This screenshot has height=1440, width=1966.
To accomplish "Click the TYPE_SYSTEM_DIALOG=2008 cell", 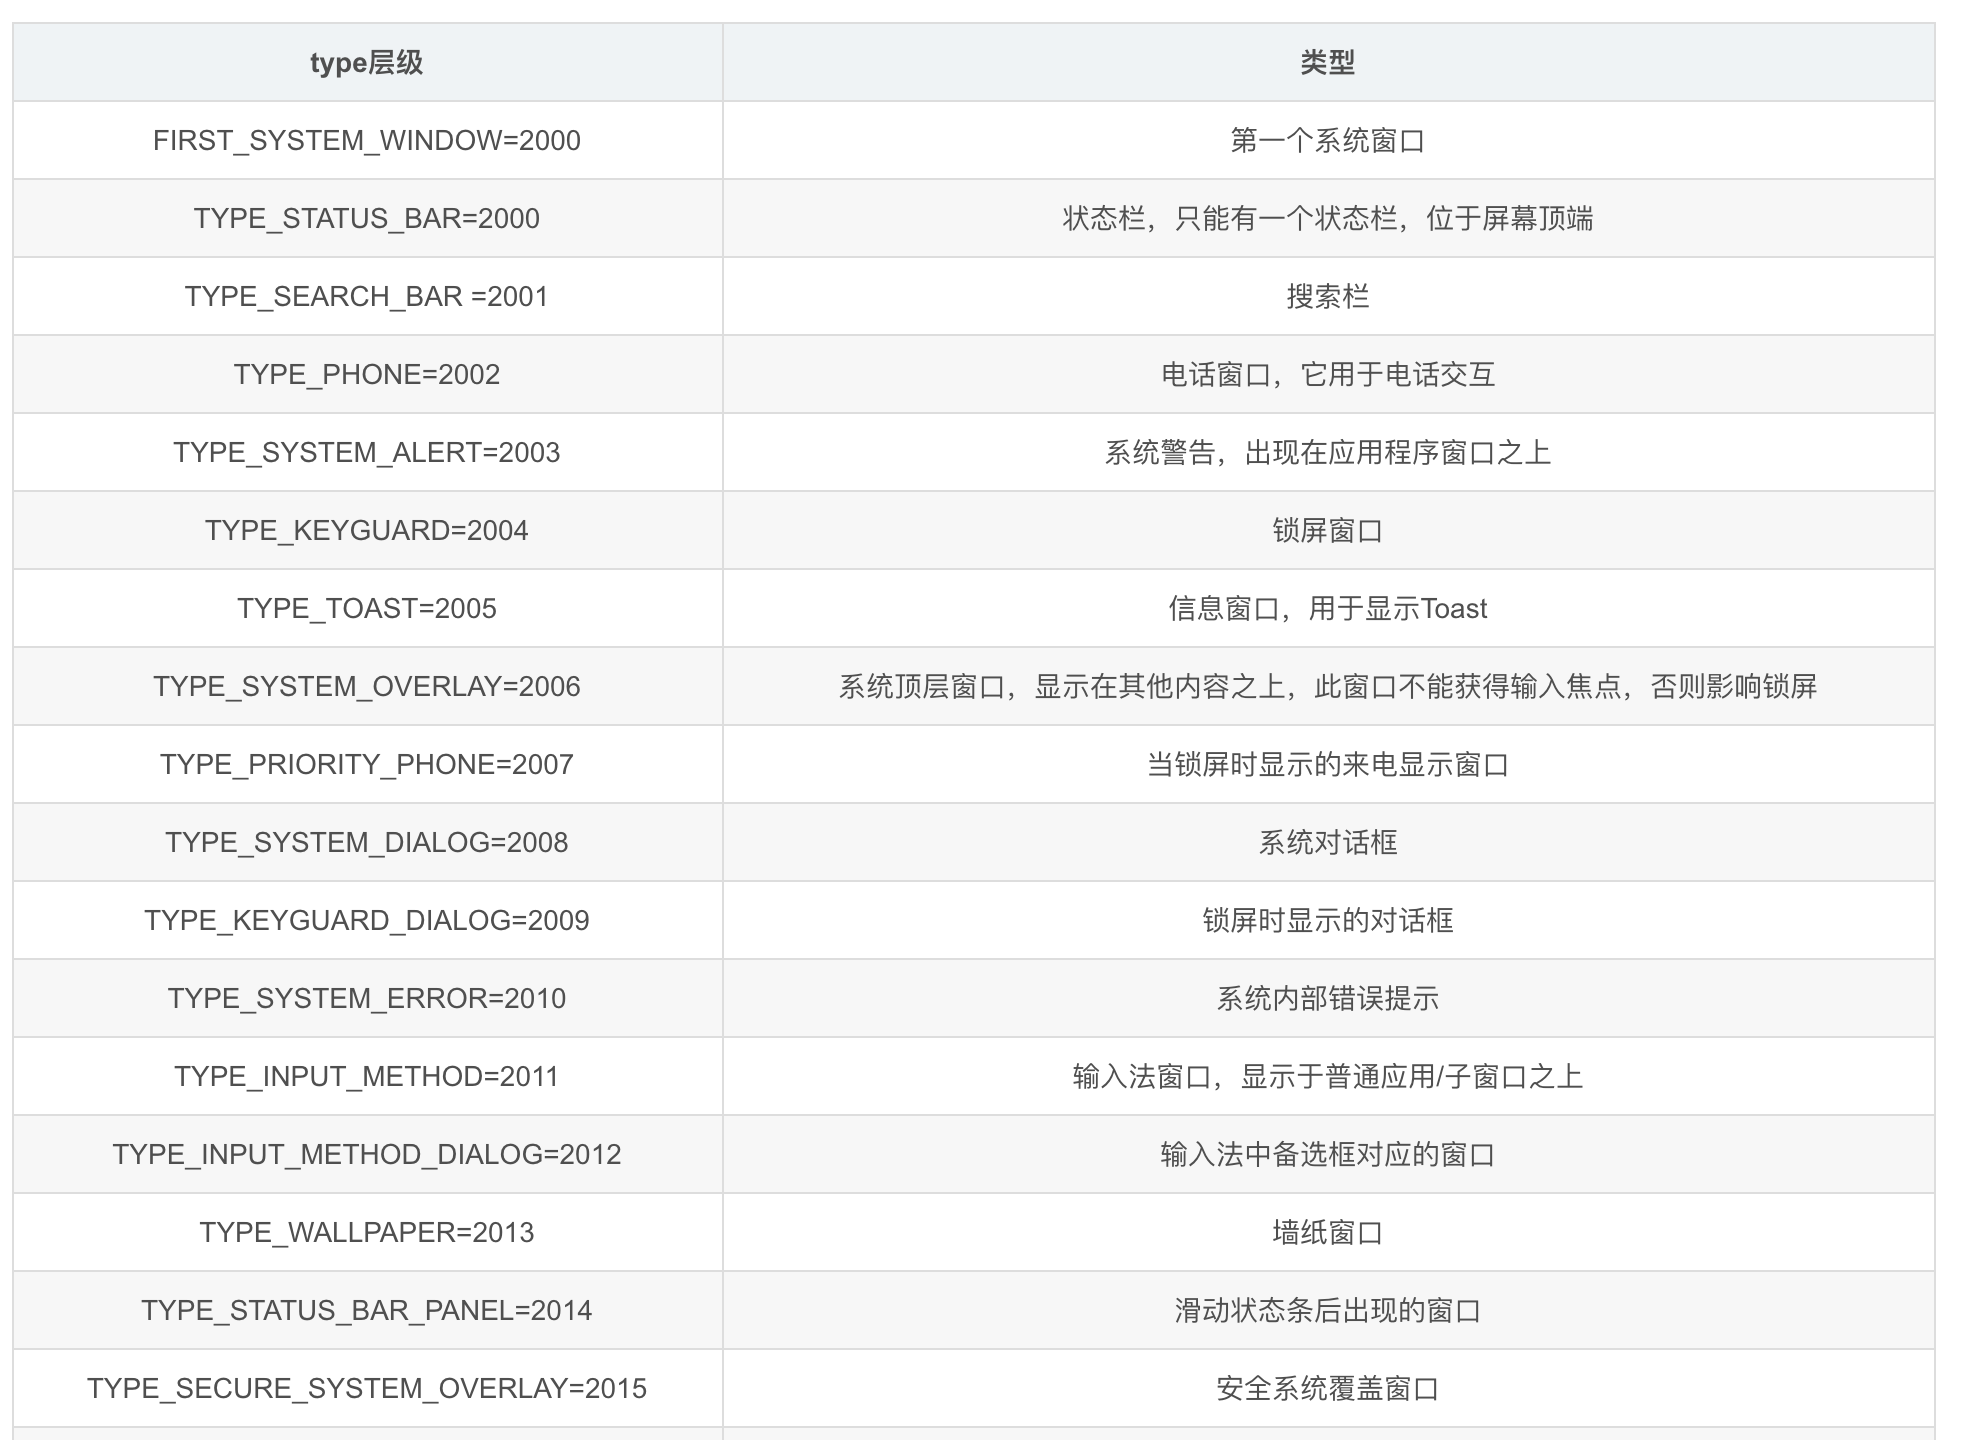I will (366, 843).
